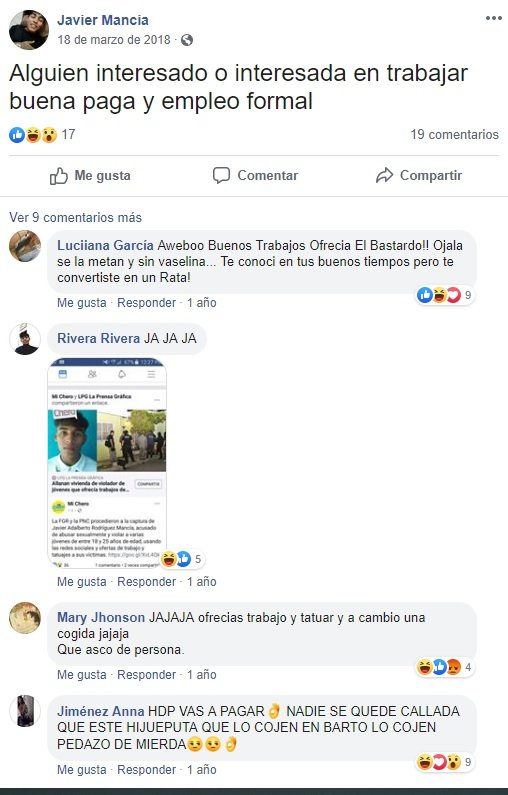
Task: Open the three-dots post options menu
Action: click(493, 18)
